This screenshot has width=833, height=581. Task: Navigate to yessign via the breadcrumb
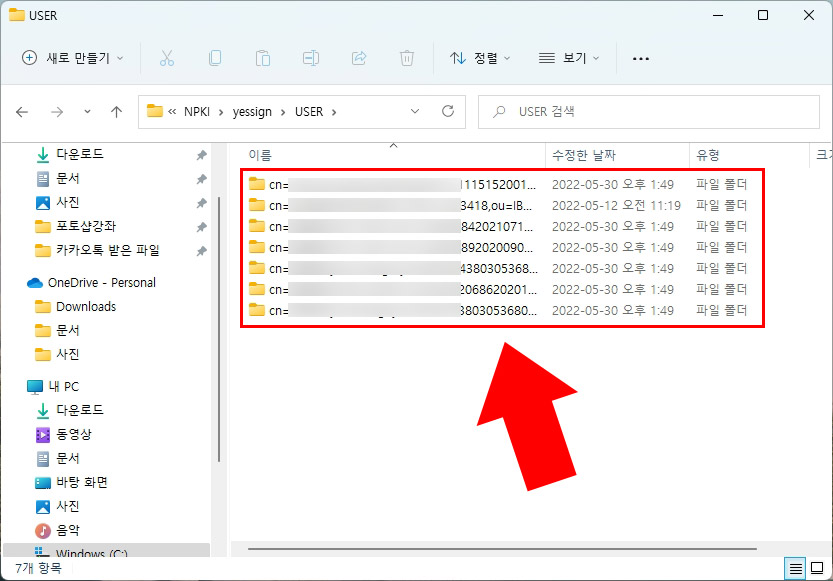[253, 112]
